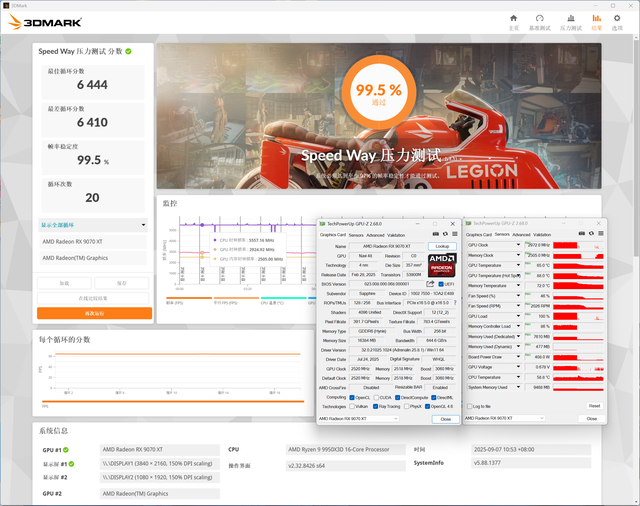Click the 保存 save button
Screen dimensions: 640x506
tap(122, 283)
